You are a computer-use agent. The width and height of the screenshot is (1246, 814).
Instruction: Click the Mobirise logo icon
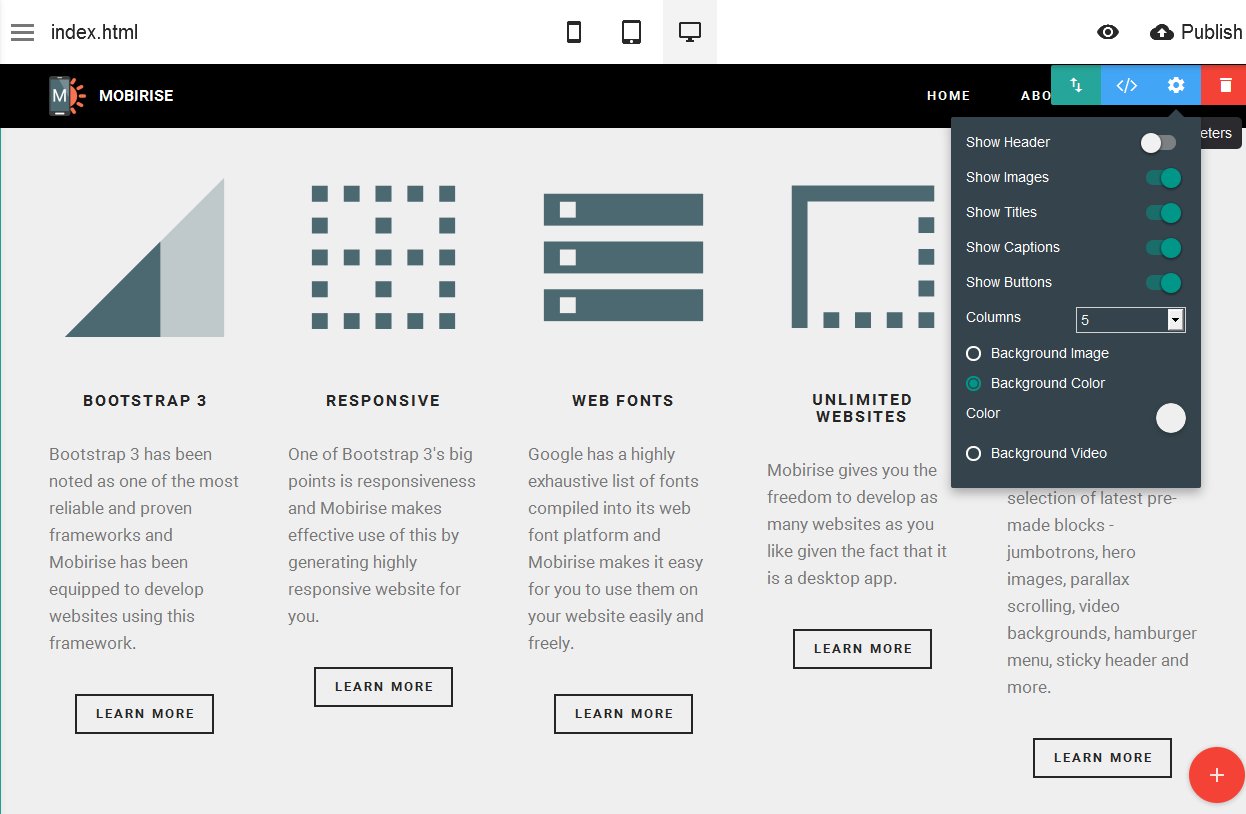coord(67,96)
